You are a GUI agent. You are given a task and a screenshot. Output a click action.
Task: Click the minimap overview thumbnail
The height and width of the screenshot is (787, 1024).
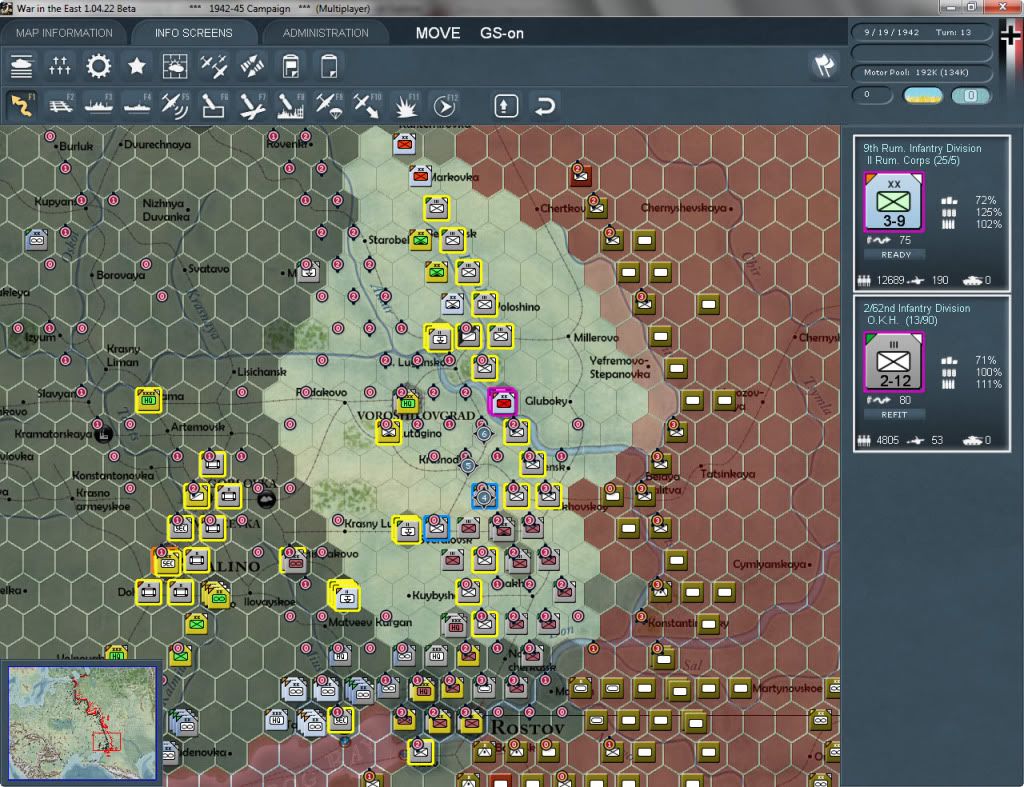point(82,722)
